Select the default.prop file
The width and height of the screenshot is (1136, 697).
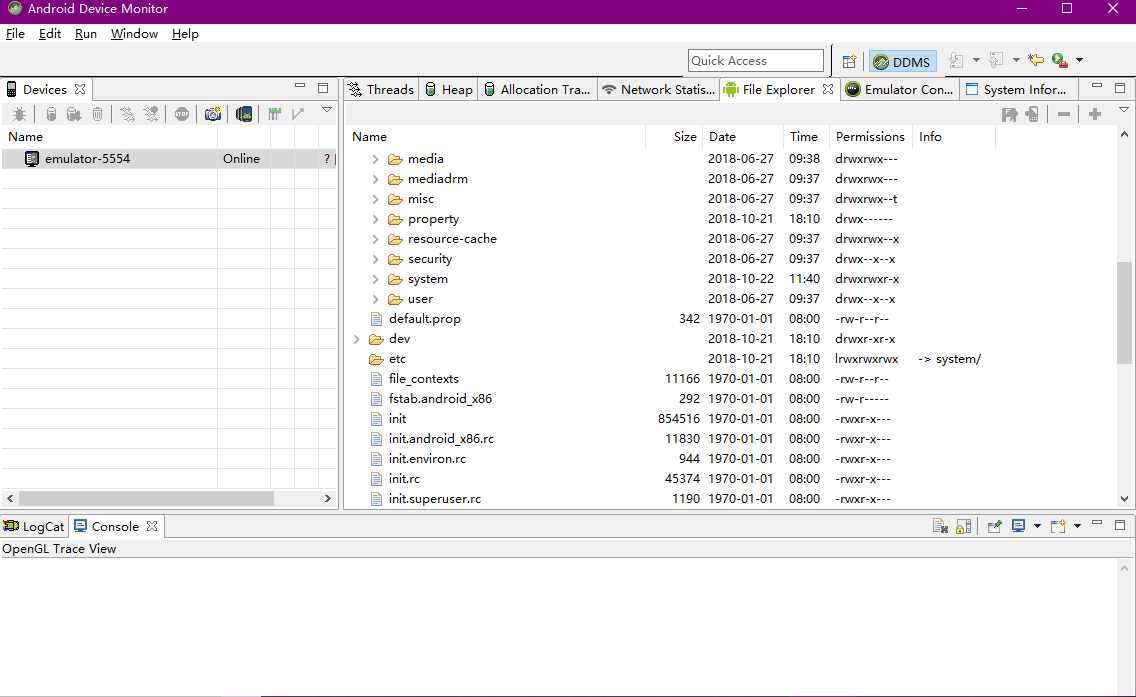pos(425,319)
